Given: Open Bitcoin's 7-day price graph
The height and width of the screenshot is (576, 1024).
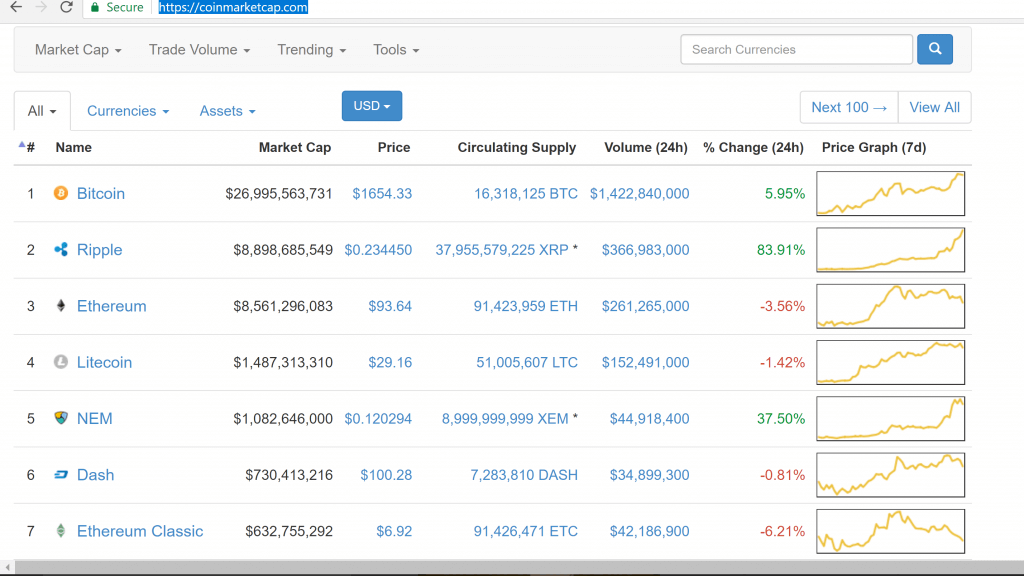Looking at the screenshot, I should (890, 193).
